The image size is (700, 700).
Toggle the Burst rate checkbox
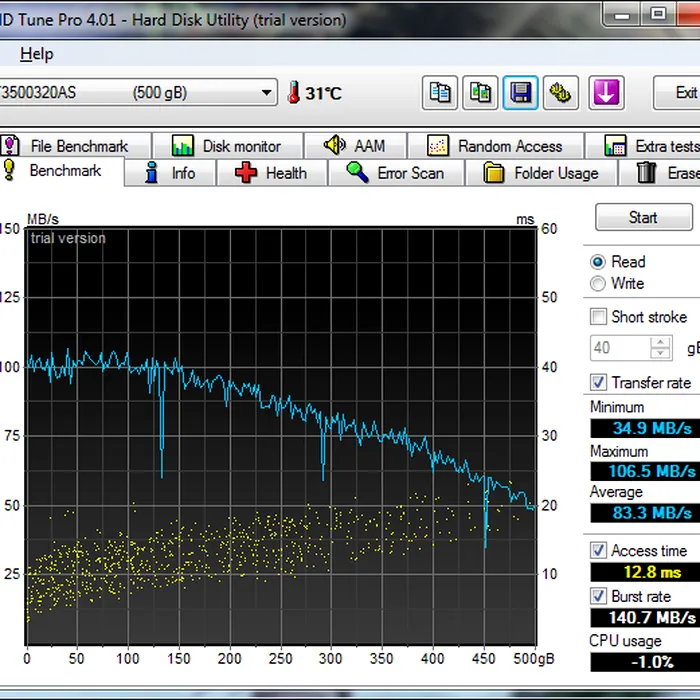(x=598, y=596)
